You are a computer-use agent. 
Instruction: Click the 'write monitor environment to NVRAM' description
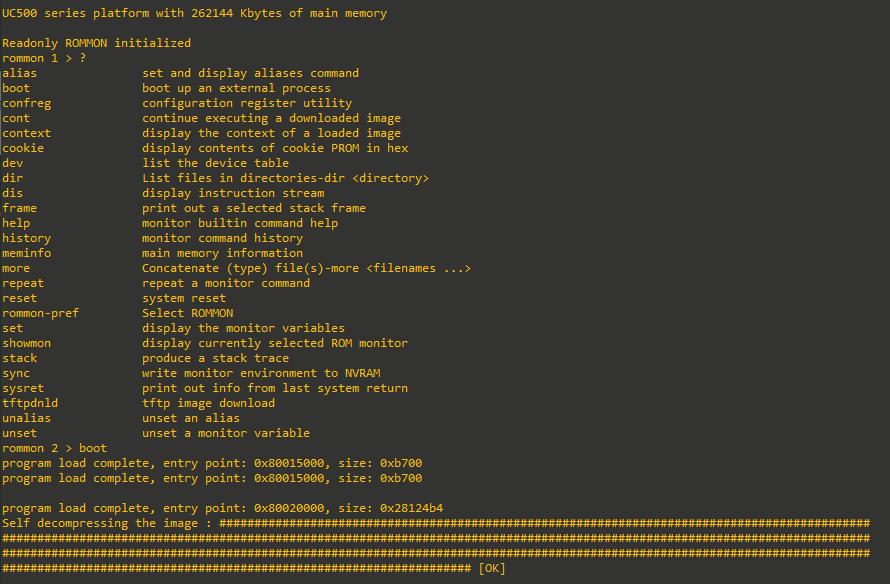261,373
